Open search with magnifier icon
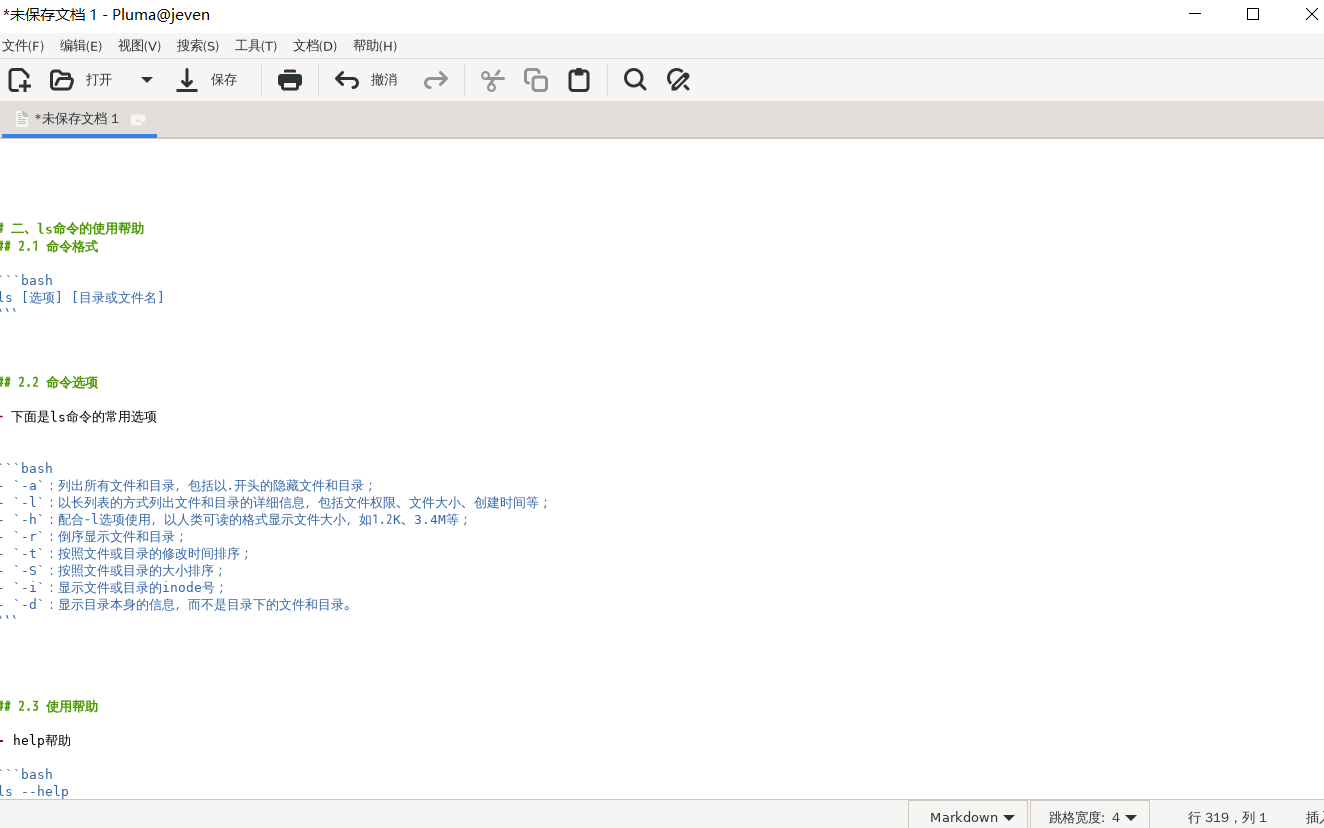The image size is (1324, 828). point(635,80)
